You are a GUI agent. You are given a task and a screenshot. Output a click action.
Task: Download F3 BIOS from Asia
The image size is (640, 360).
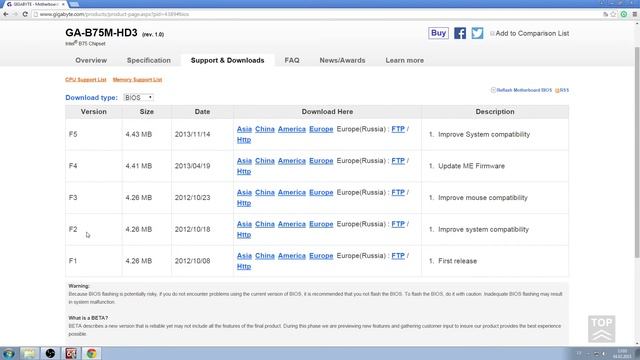[x=244, y=192]
